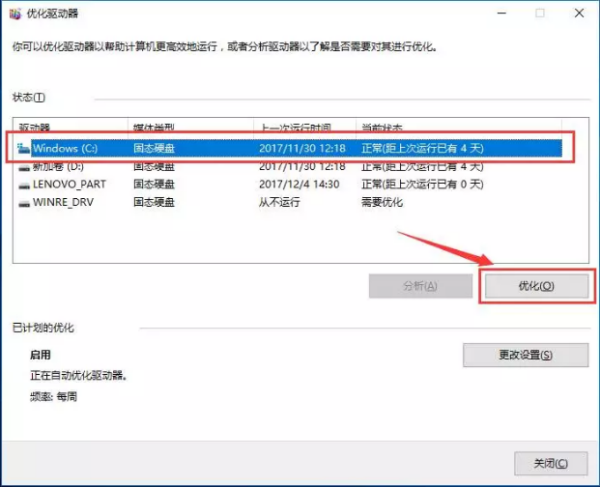Open 更改设置(S) for scheduled optimization
Image resolution: width=600 pixels, height=487 pixels.
tap(523, 354)
